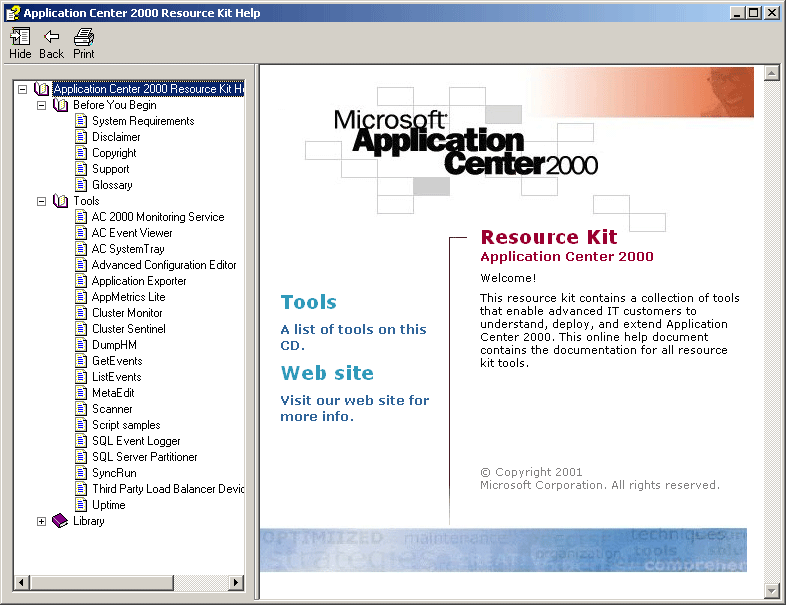Click the 'Copyright 2001' footer text

pos(531,472)
